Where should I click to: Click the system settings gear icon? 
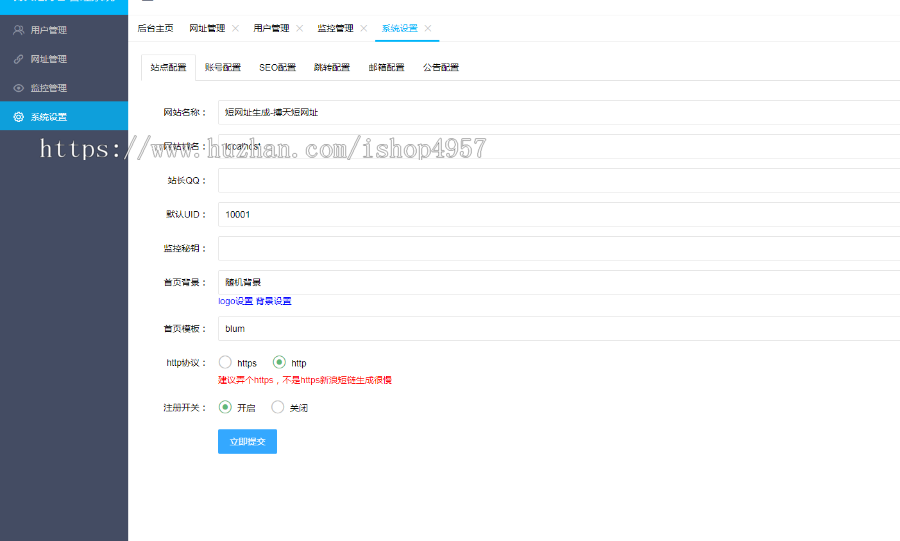[18, 117]
